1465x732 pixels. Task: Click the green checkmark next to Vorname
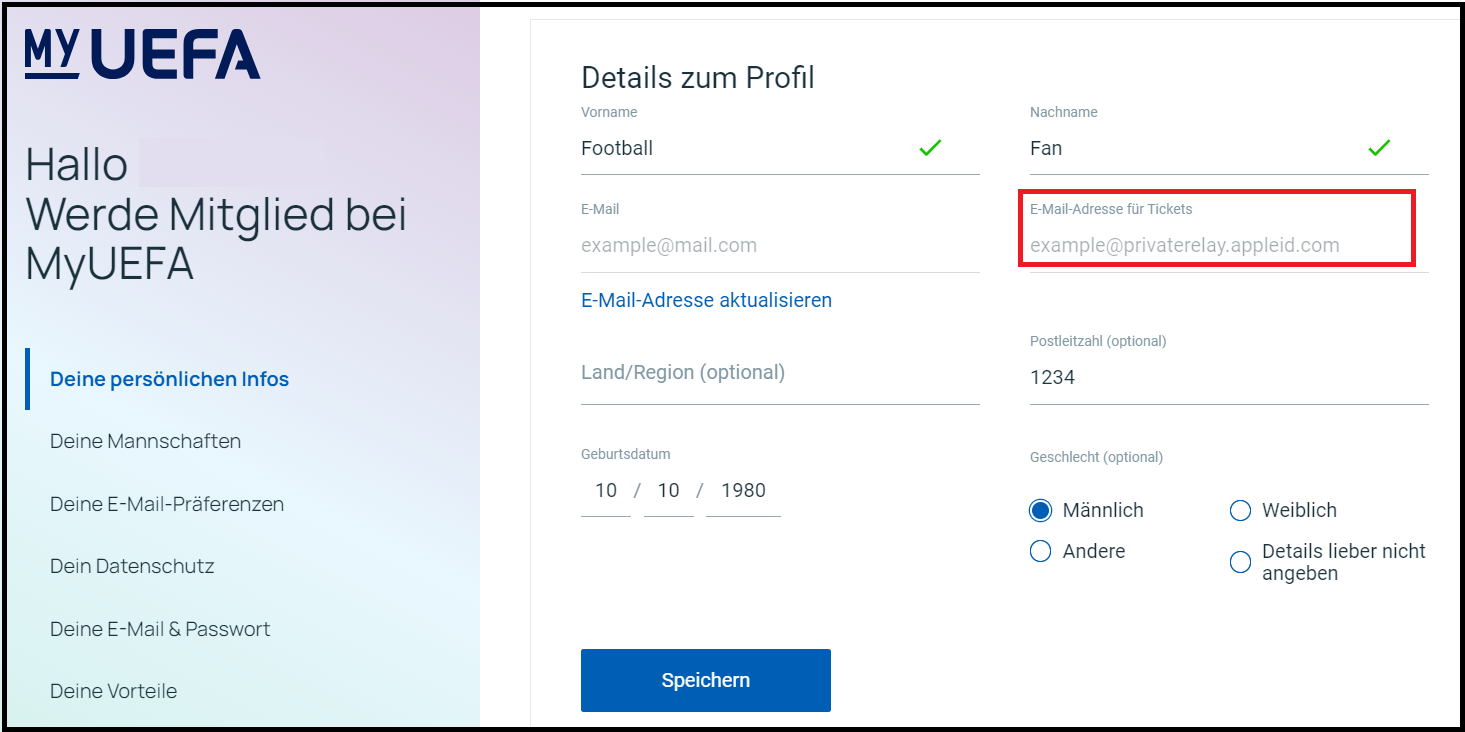pos(930,147)
